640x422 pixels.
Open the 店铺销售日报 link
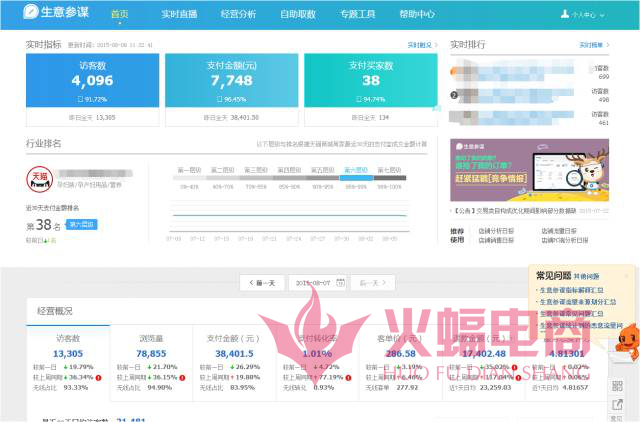tap(496, 240)
